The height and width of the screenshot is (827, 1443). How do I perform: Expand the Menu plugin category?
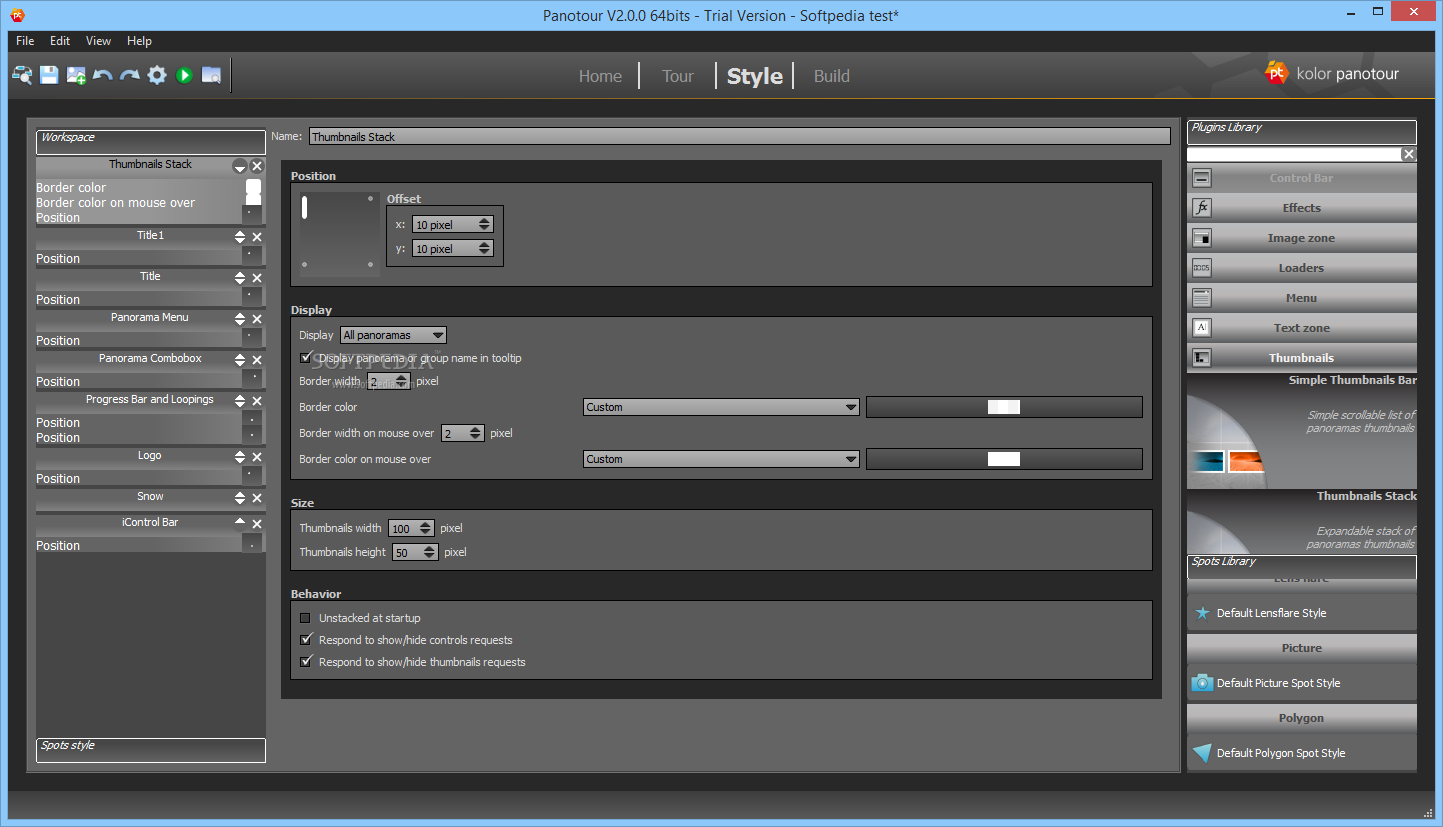point(1302,298)
